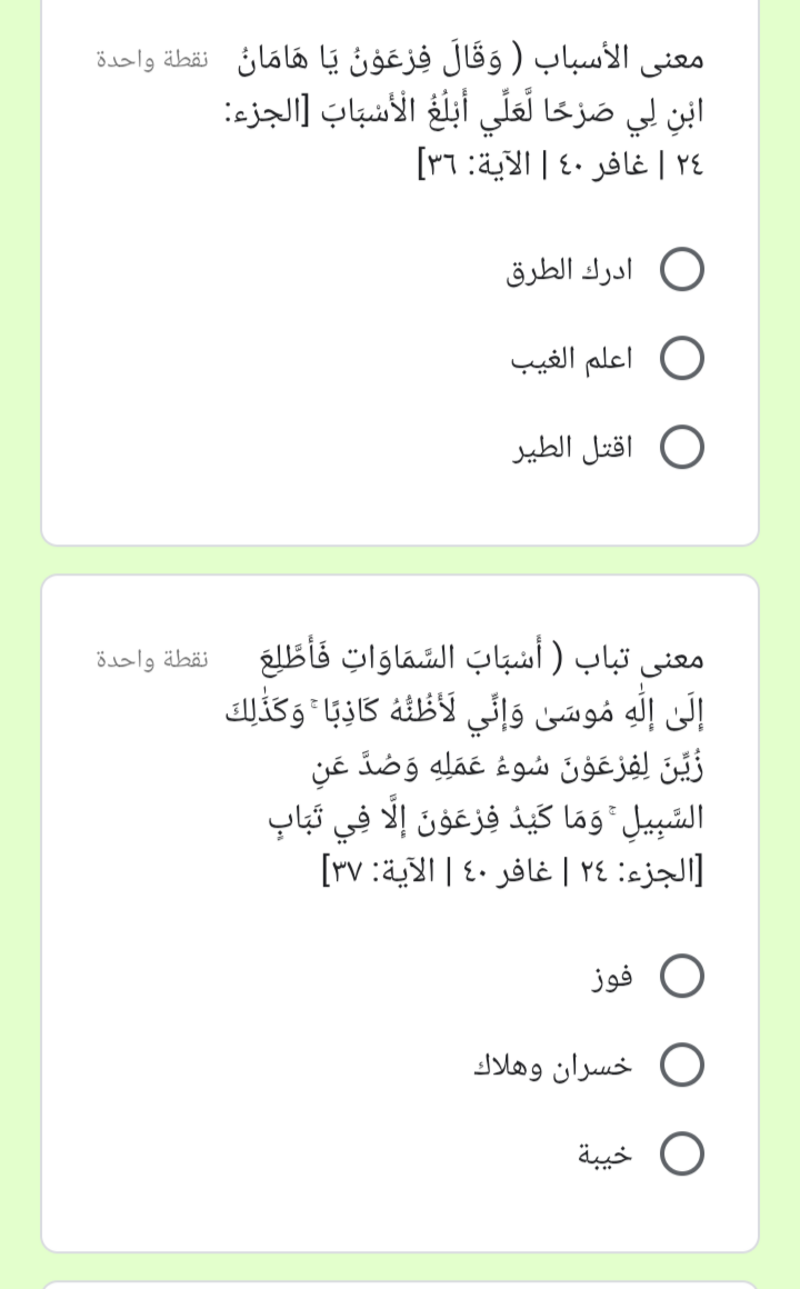Choose the radio circle beside 'خسران وهلاك'
Image resolution: width=800 pixels, height=1289 pixels.
(x=687, y=1065)
